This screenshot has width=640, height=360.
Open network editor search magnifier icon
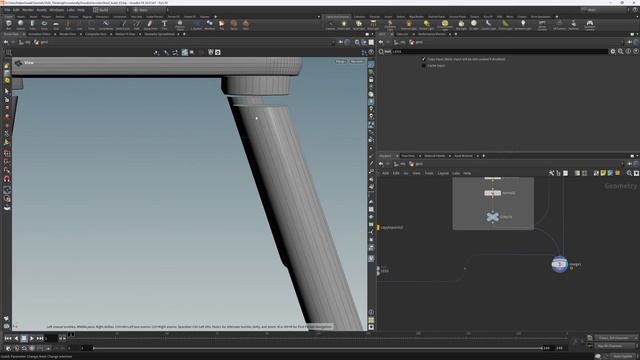point(629,173)
